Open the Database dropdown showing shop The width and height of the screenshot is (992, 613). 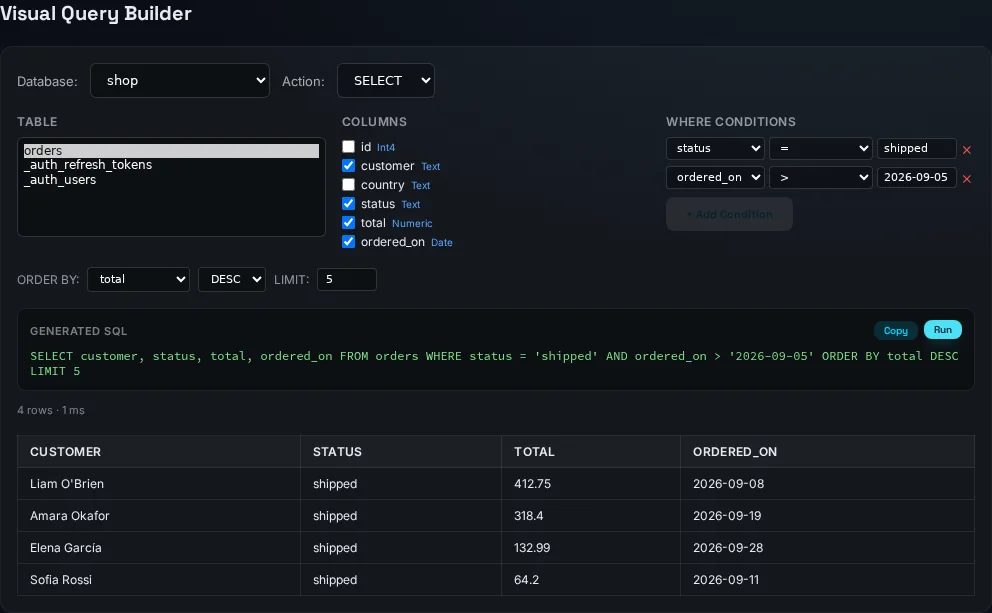(180, 80)
